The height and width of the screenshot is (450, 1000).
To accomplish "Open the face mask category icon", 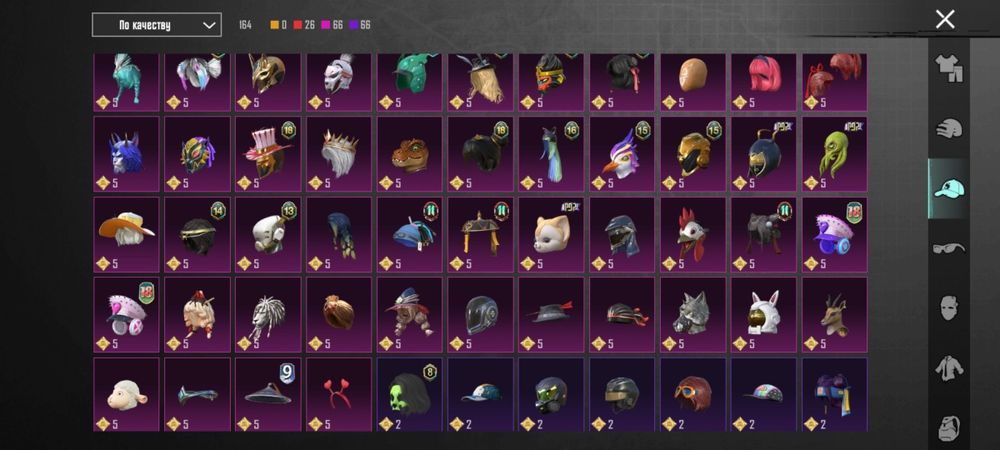I will tap(949, 308).
